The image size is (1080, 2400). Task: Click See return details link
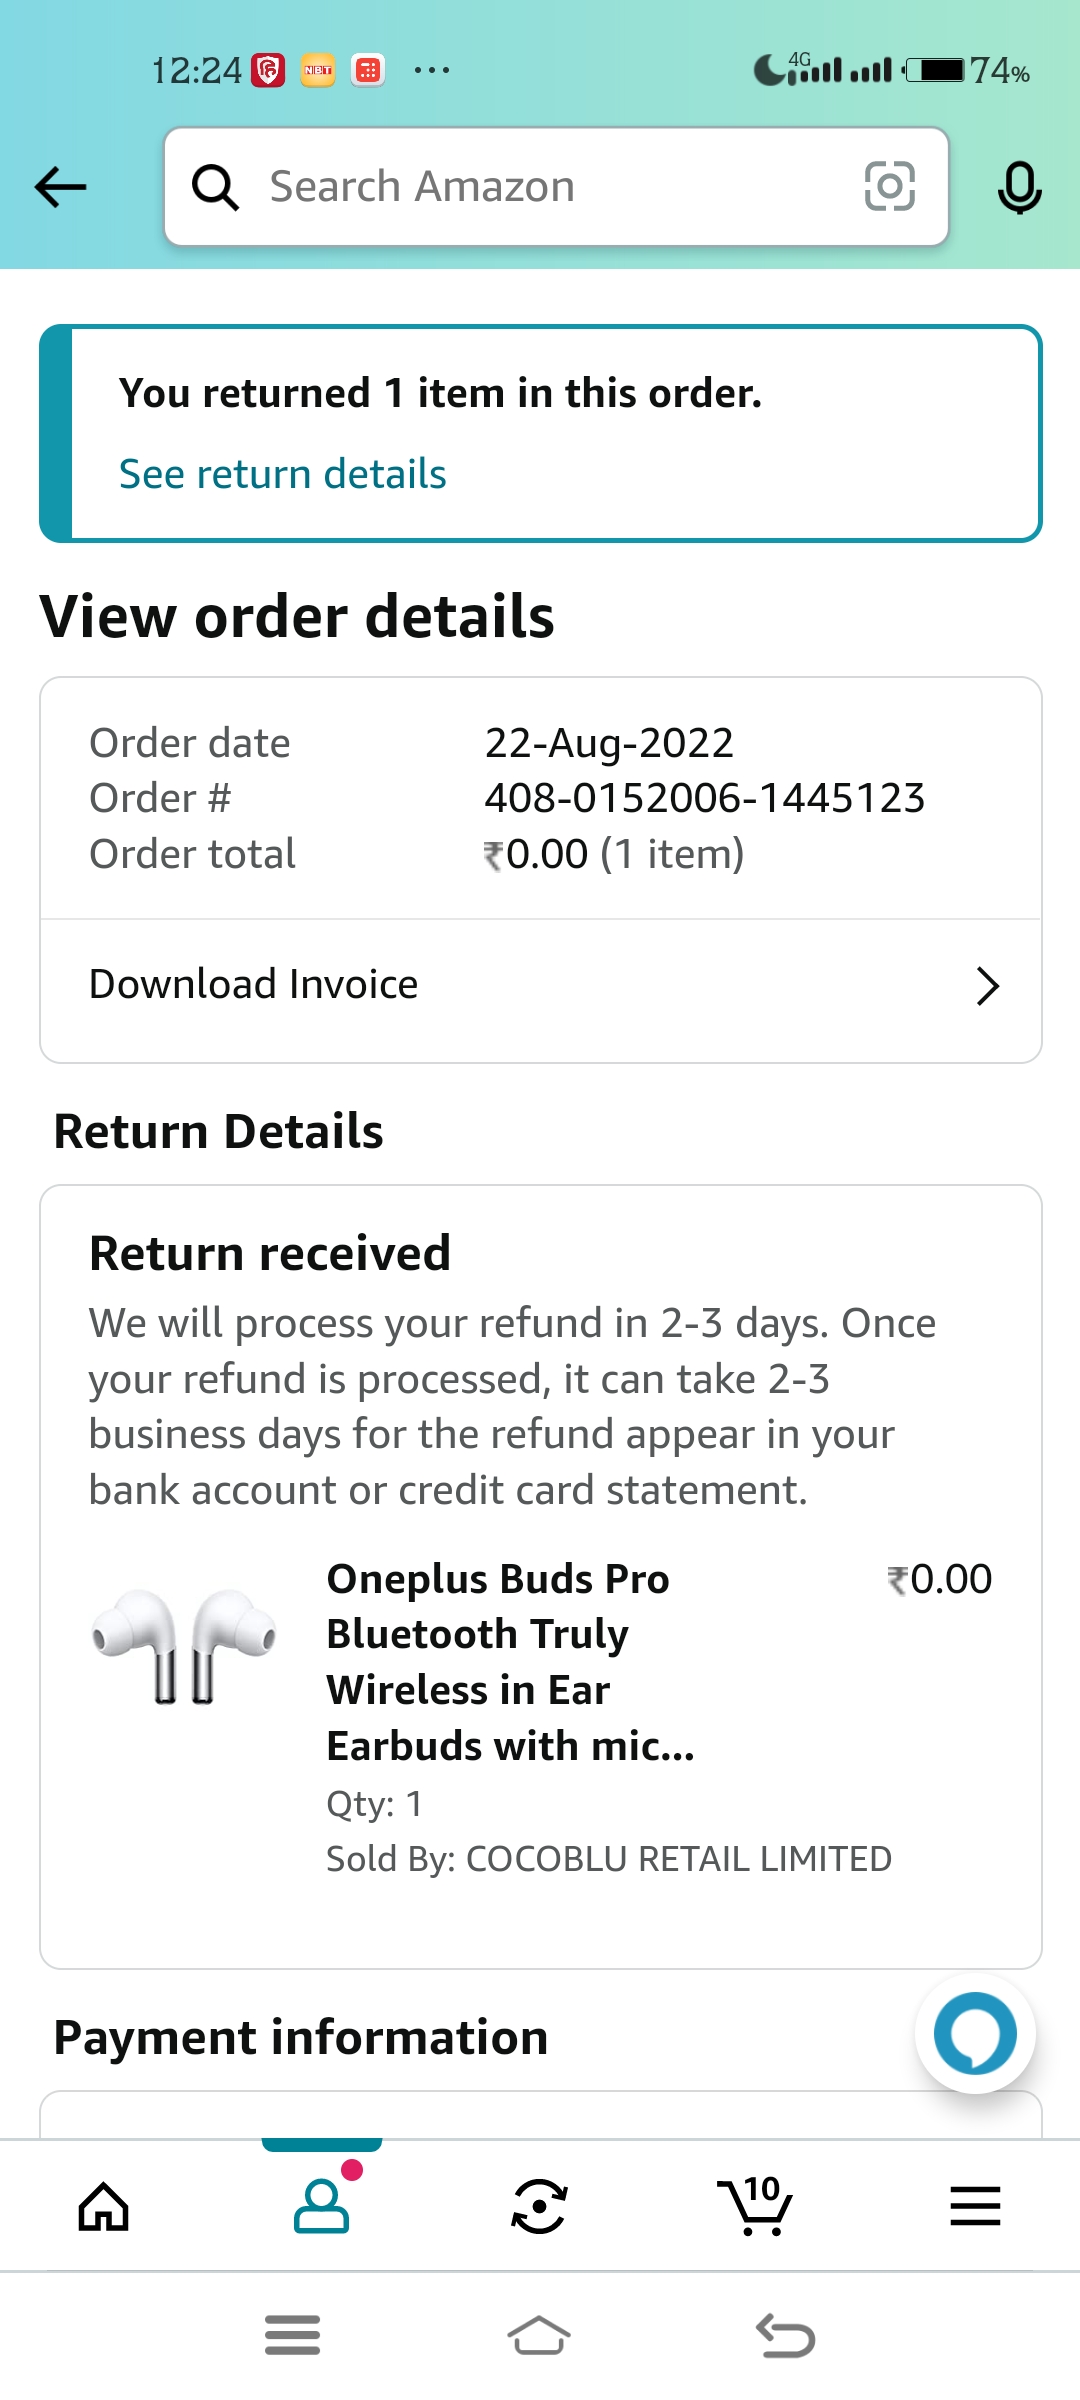pyautogui.click(x=283, y=474)
